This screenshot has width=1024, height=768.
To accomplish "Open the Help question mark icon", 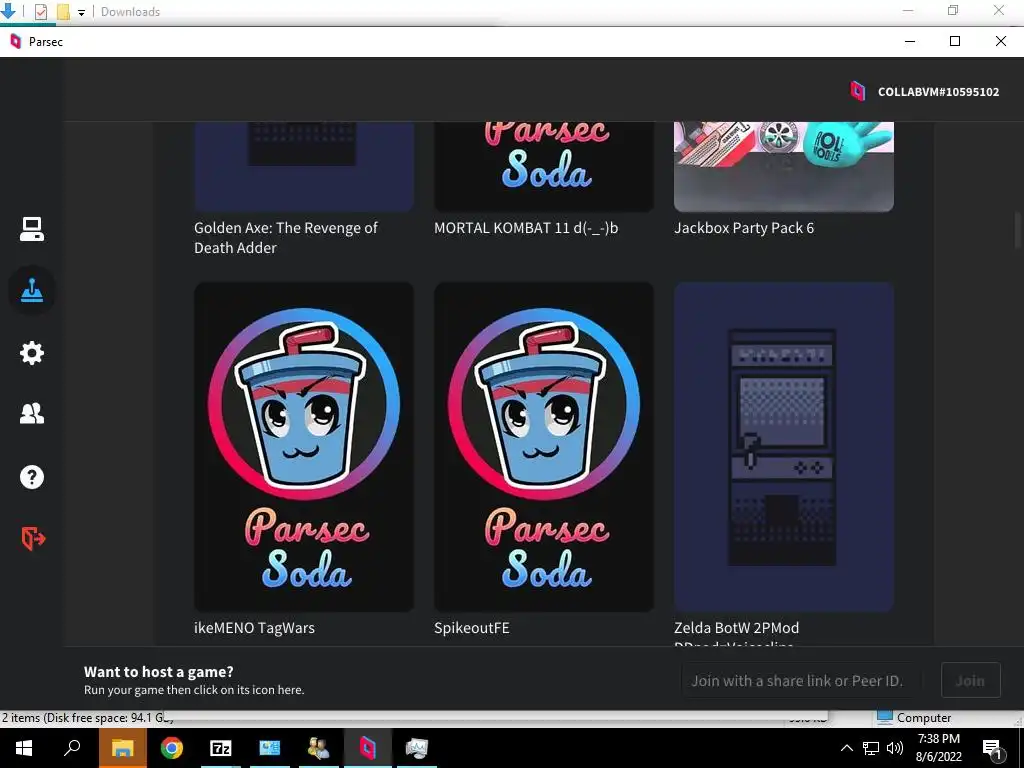I will pyautogui.click(x=31, y=477).
